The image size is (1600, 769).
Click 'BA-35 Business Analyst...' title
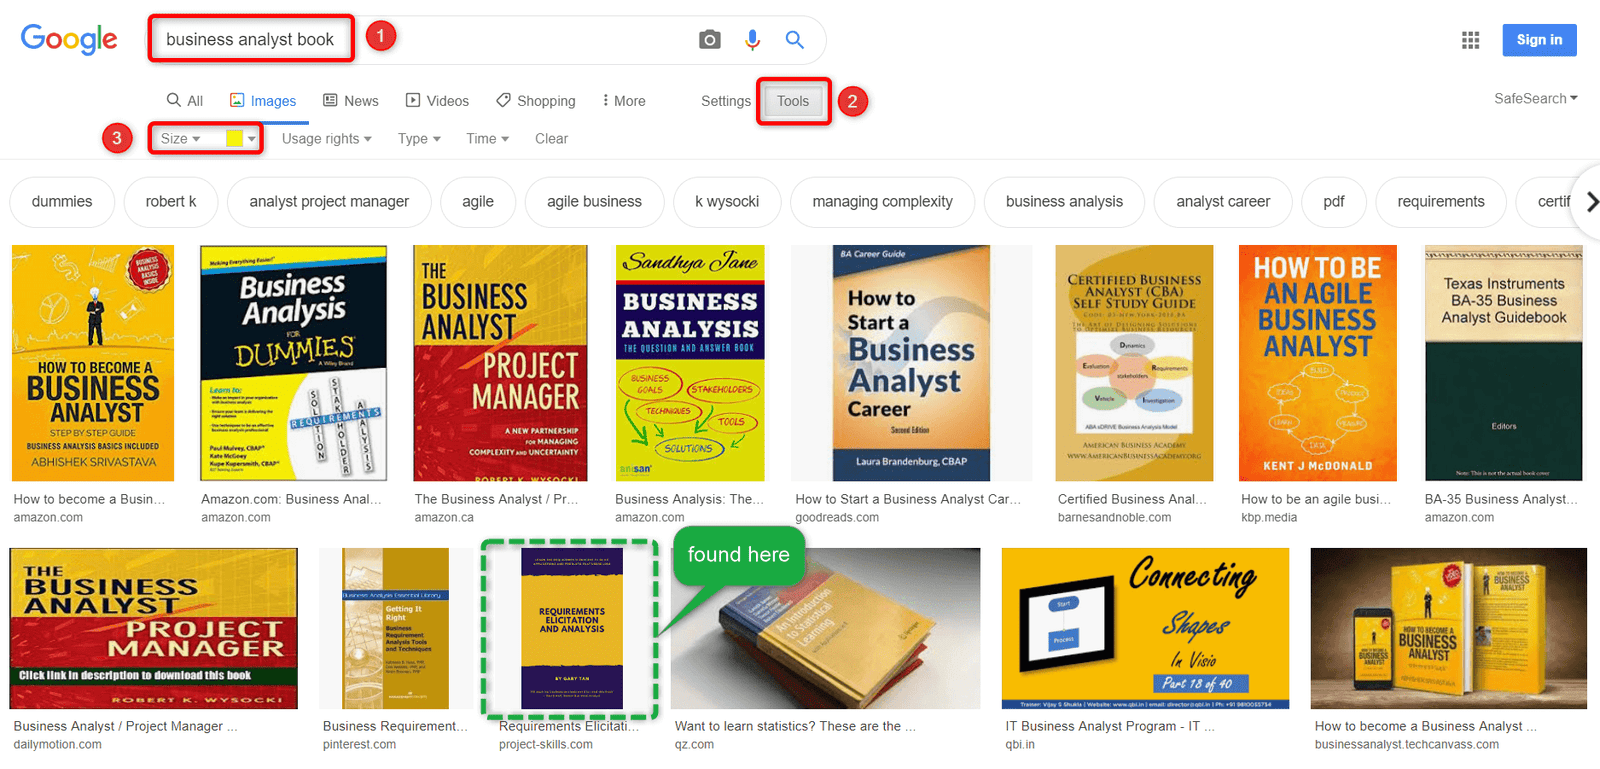[1501, 499]
